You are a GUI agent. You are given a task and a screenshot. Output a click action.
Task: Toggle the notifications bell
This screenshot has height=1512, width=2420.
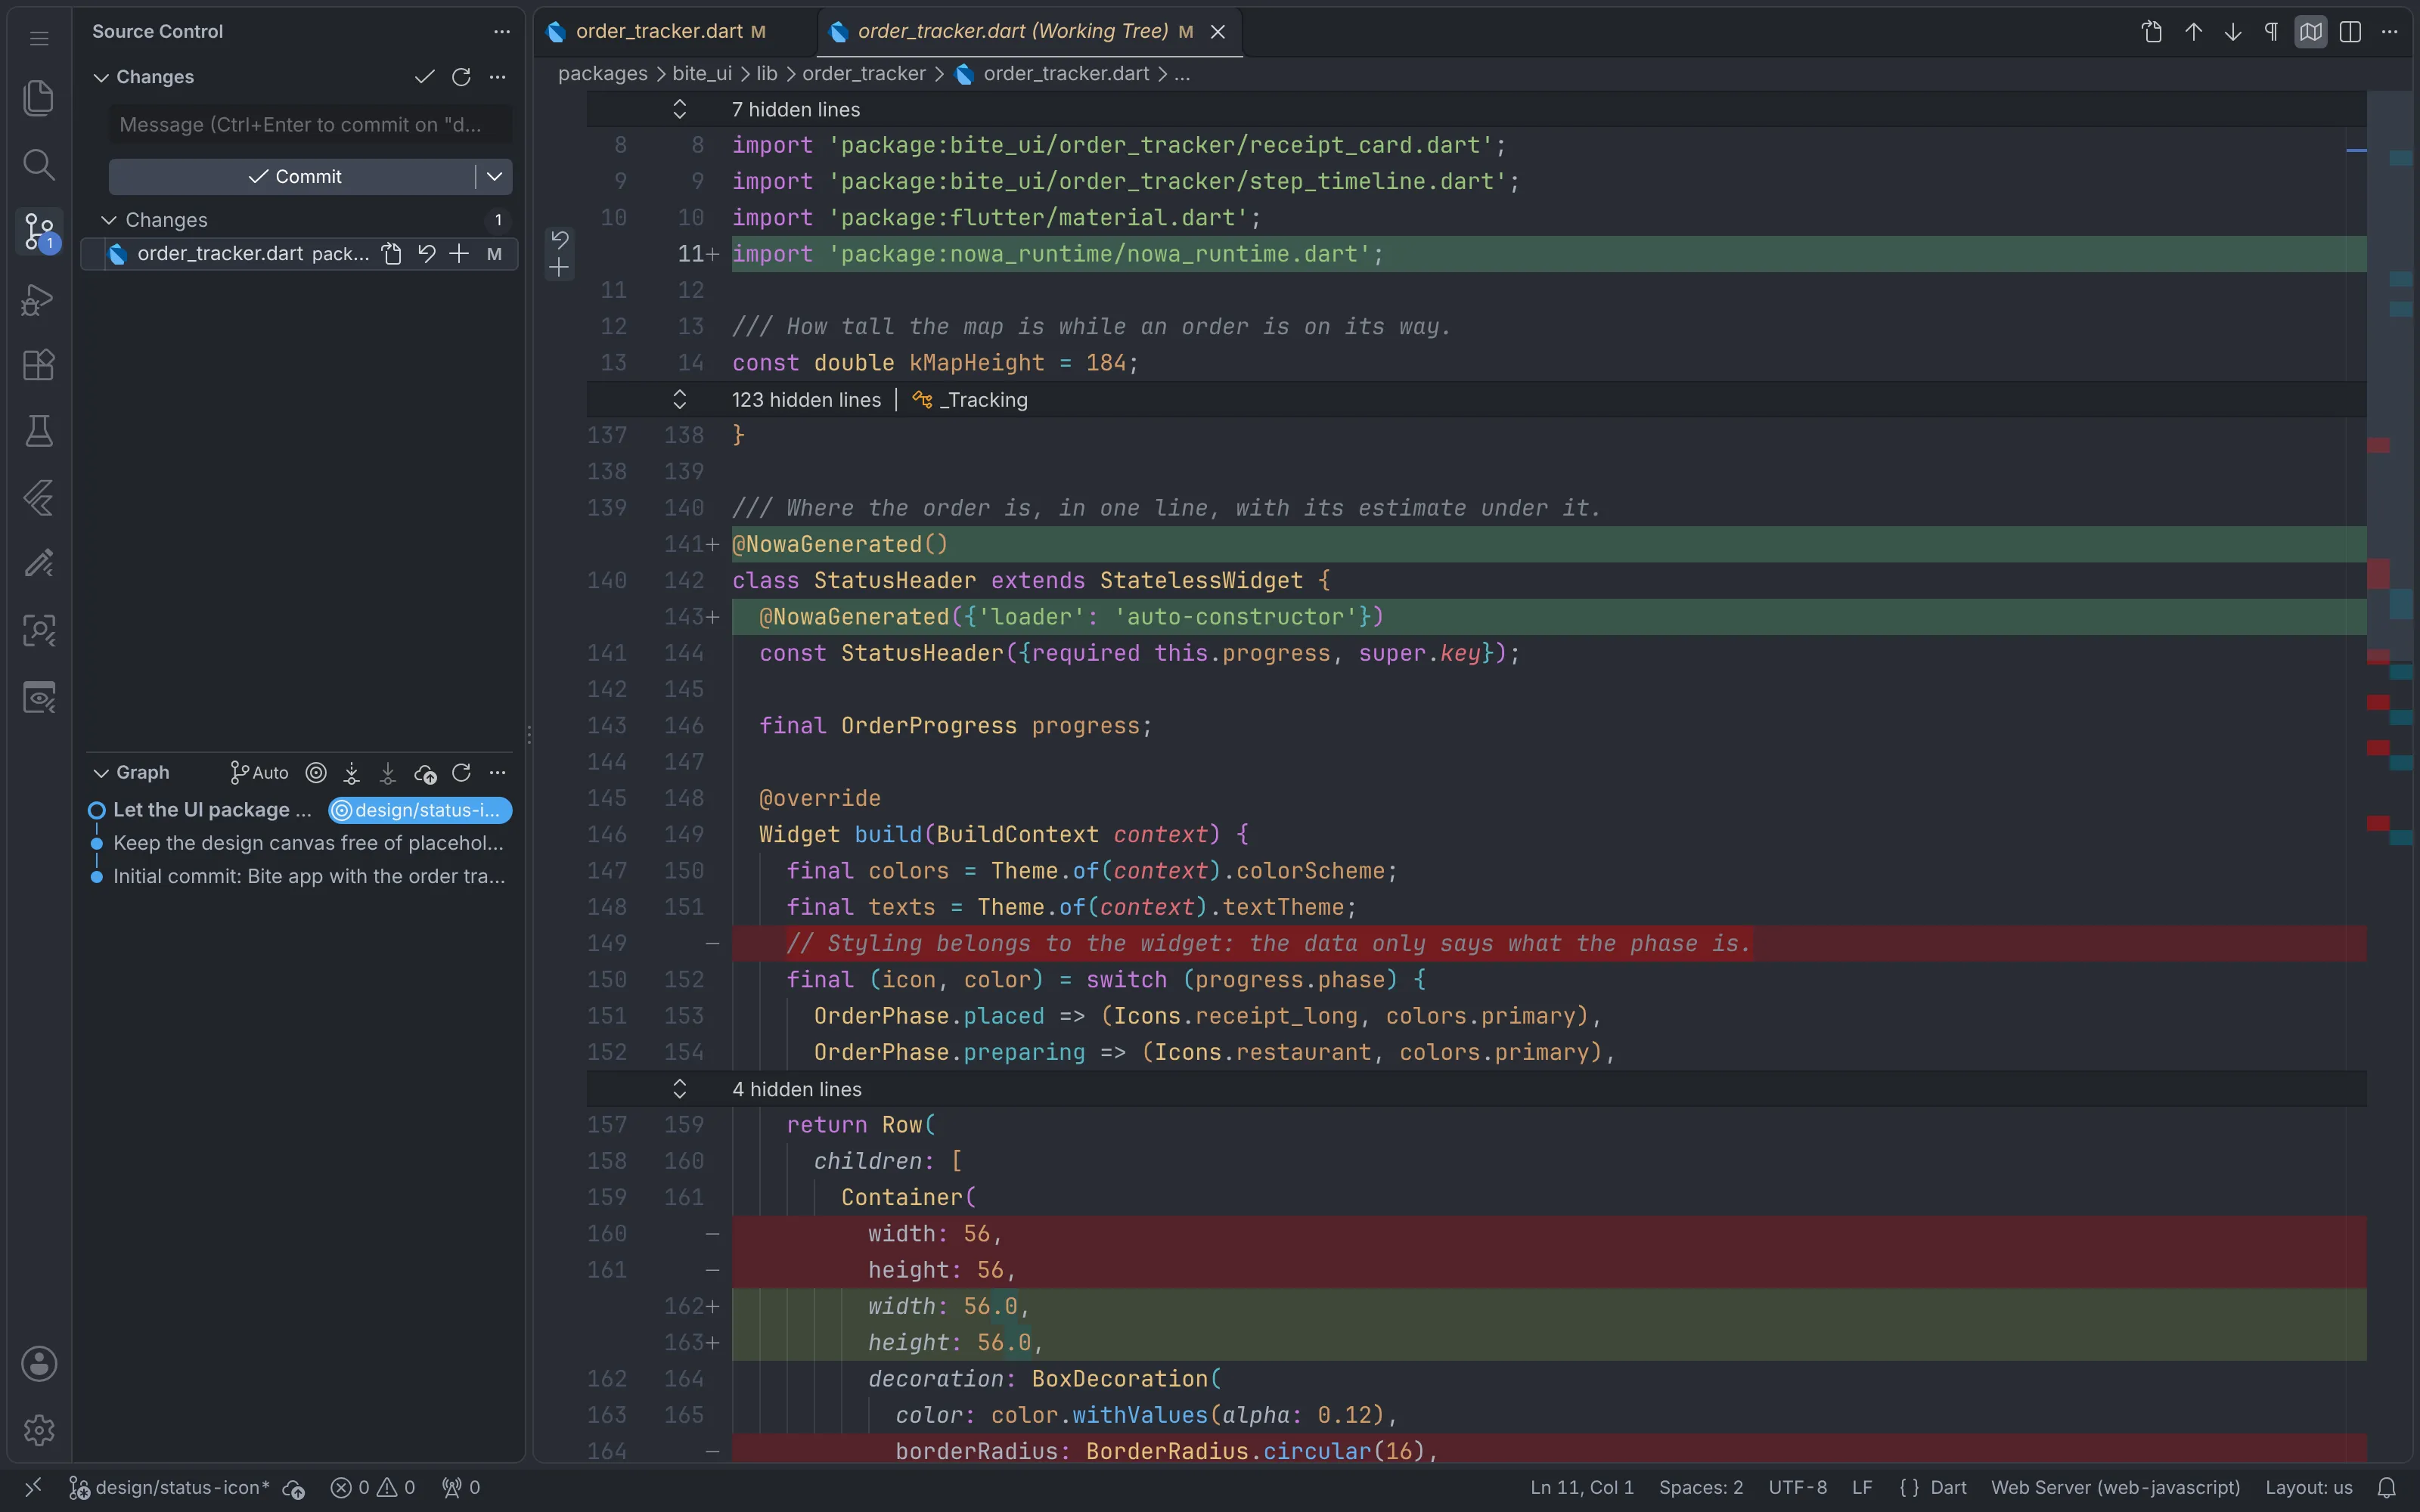point(2387,1488)
